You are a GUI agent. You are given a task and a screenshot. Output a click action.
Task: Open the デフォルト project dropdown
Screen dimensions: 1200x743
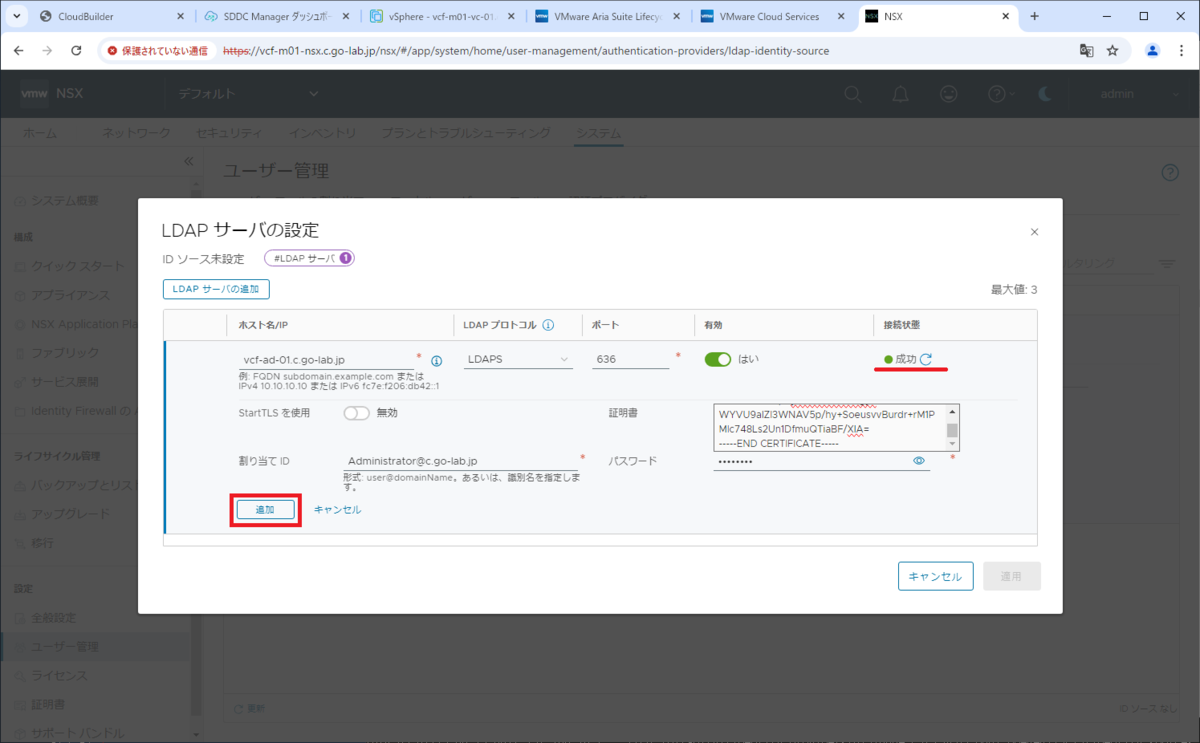(x=250, y=94)
